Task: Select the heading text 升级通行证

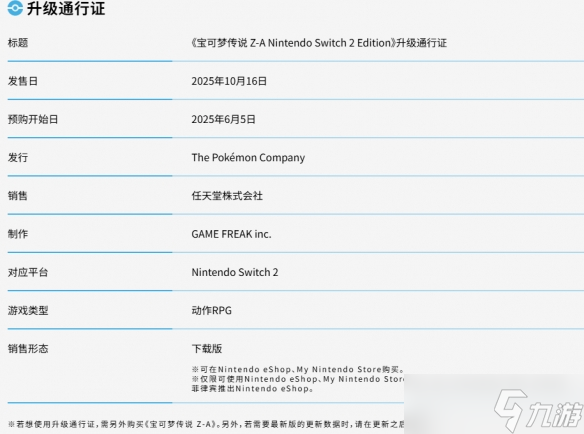Action: point(66,8)
